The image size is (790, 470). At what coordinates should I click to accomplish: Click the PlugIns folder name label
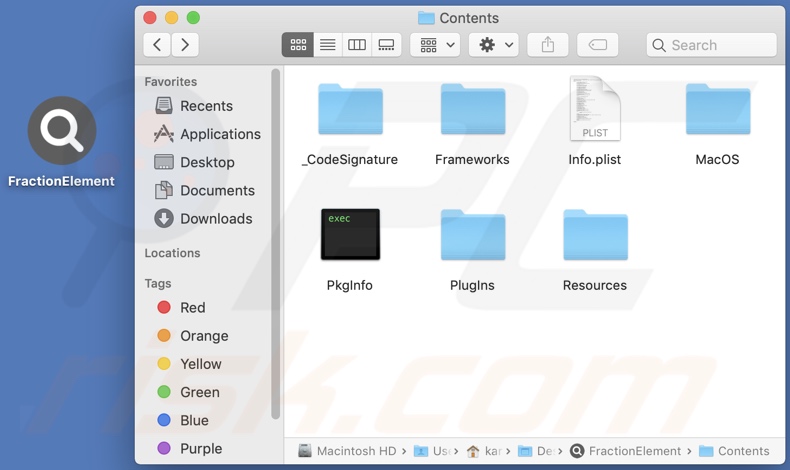[472, 285]
